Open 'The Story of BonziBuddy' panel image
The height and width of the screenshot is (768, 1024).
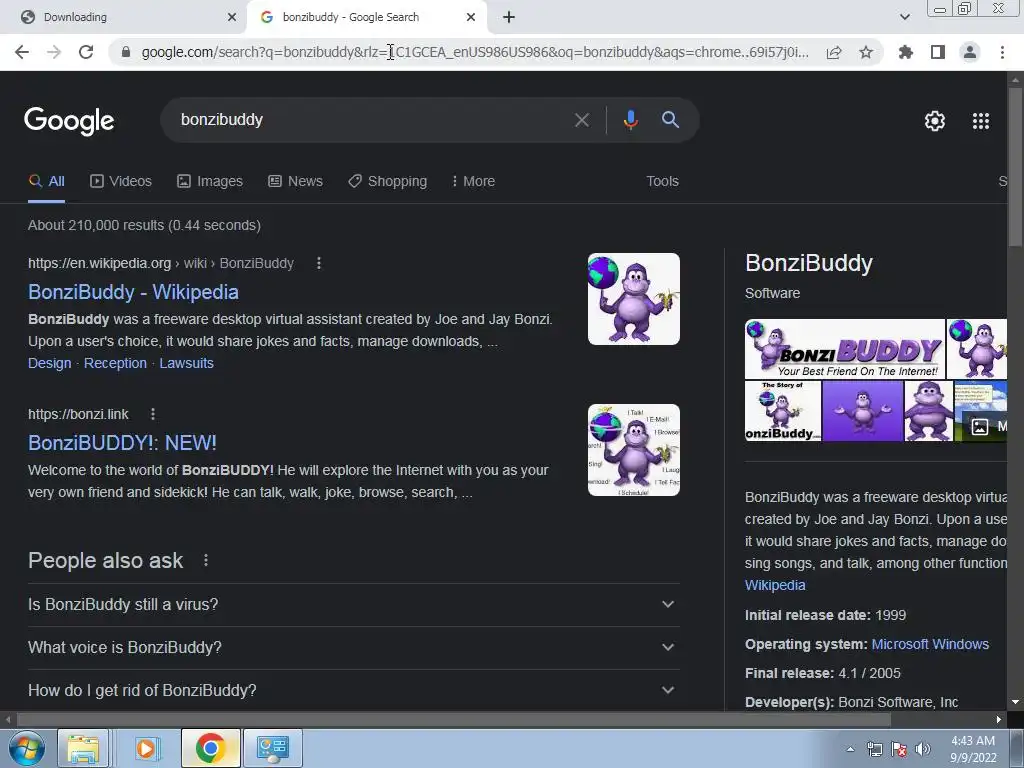[x=782, y=411]
